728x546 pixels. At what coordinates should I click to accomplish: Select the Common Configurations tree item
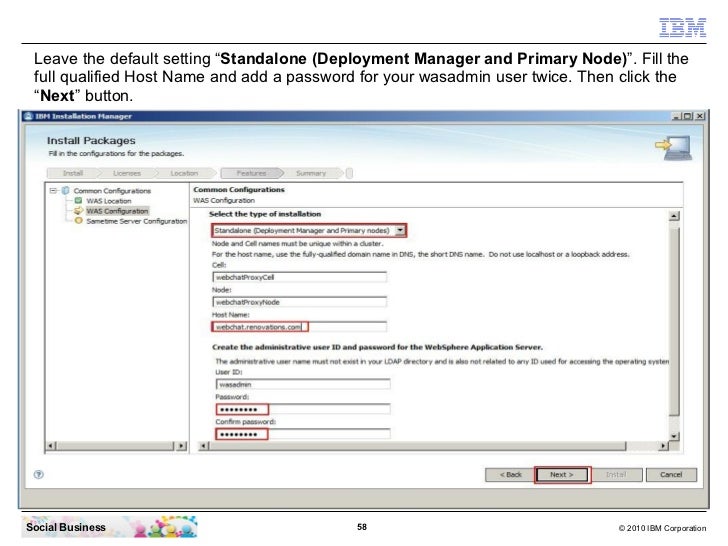112,191
